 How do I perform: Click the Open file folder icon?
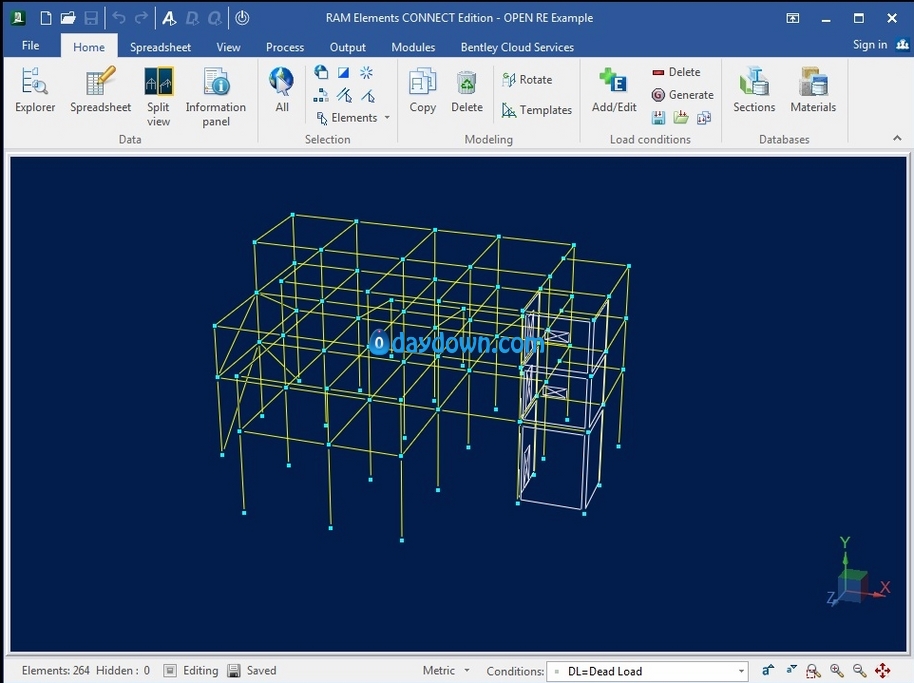[x=68, y=18]
